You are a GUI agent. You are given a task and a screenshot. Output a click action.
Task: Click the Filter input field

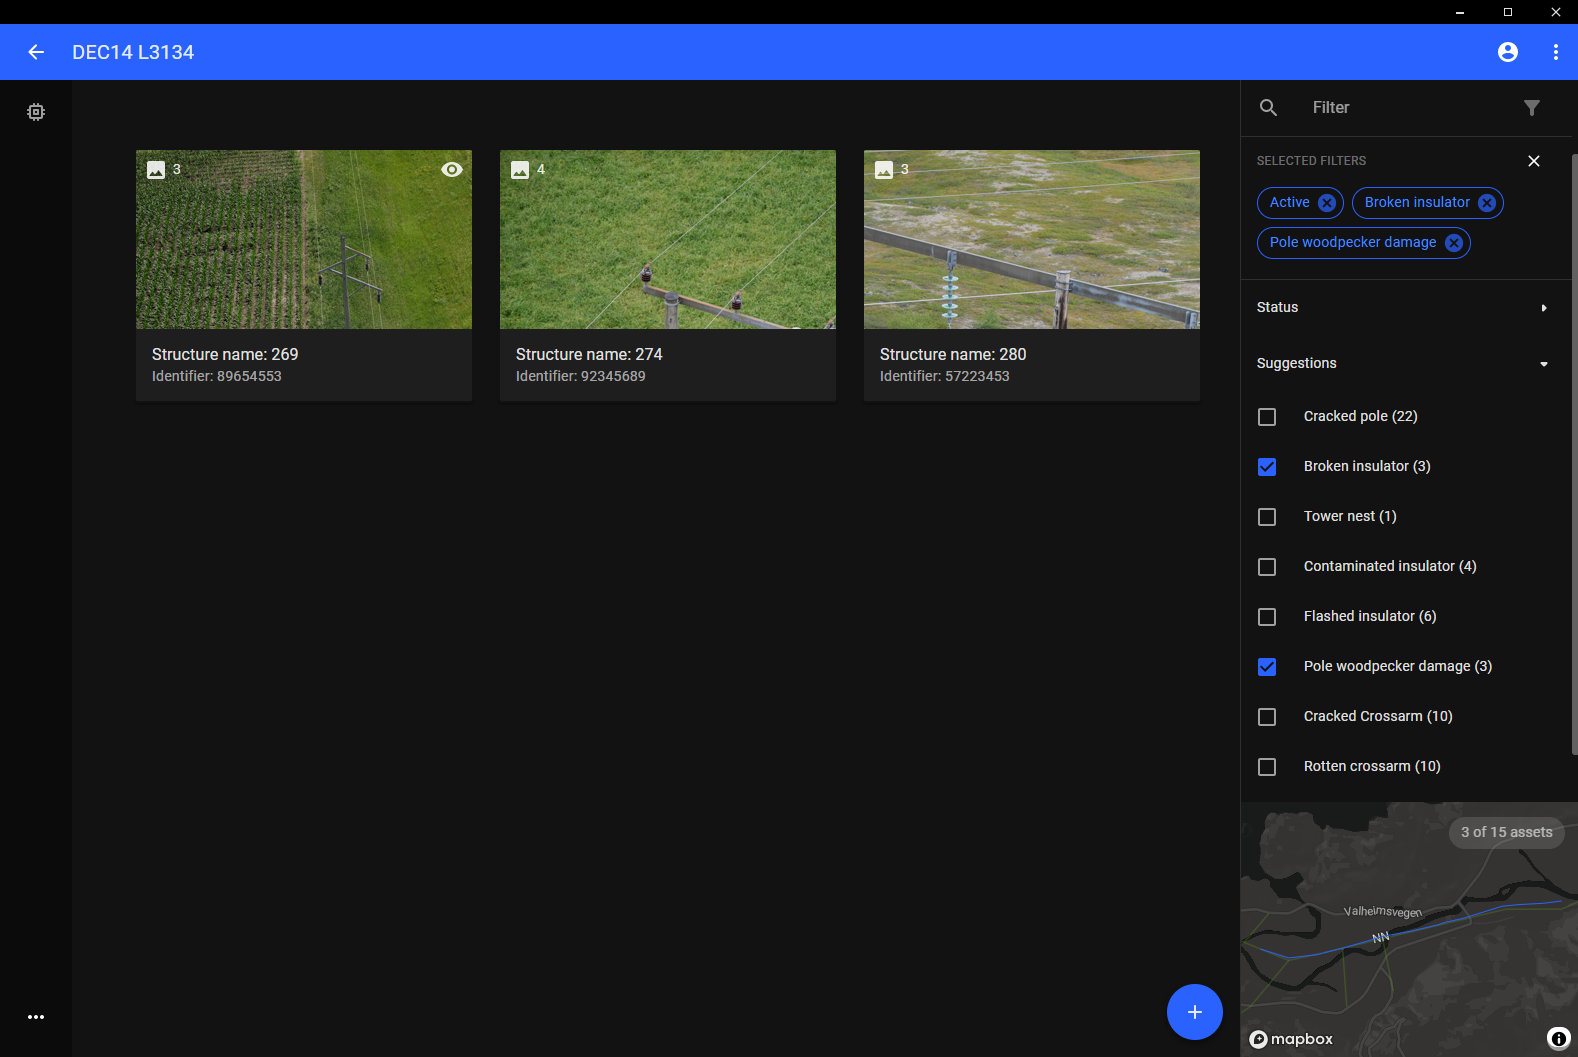click(1406, 108)
